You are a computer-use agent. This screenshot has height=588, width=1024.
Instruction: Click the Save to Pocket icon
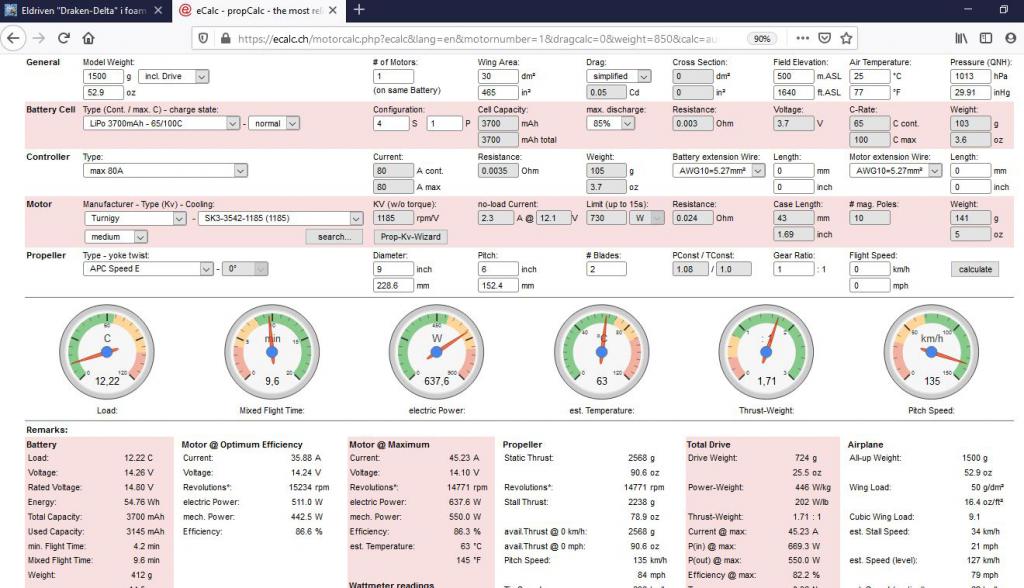(x=822, y=38)
